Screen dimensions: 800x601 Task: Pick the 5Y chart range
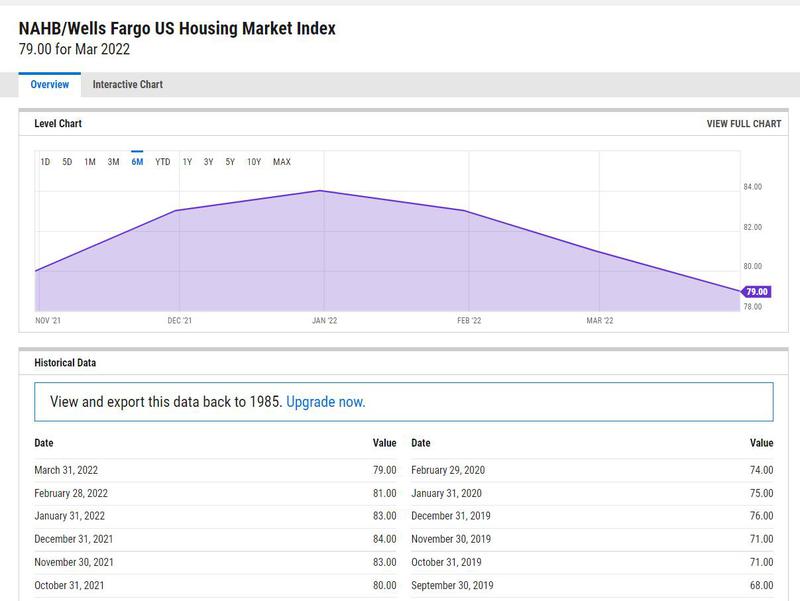click(230, 162)
